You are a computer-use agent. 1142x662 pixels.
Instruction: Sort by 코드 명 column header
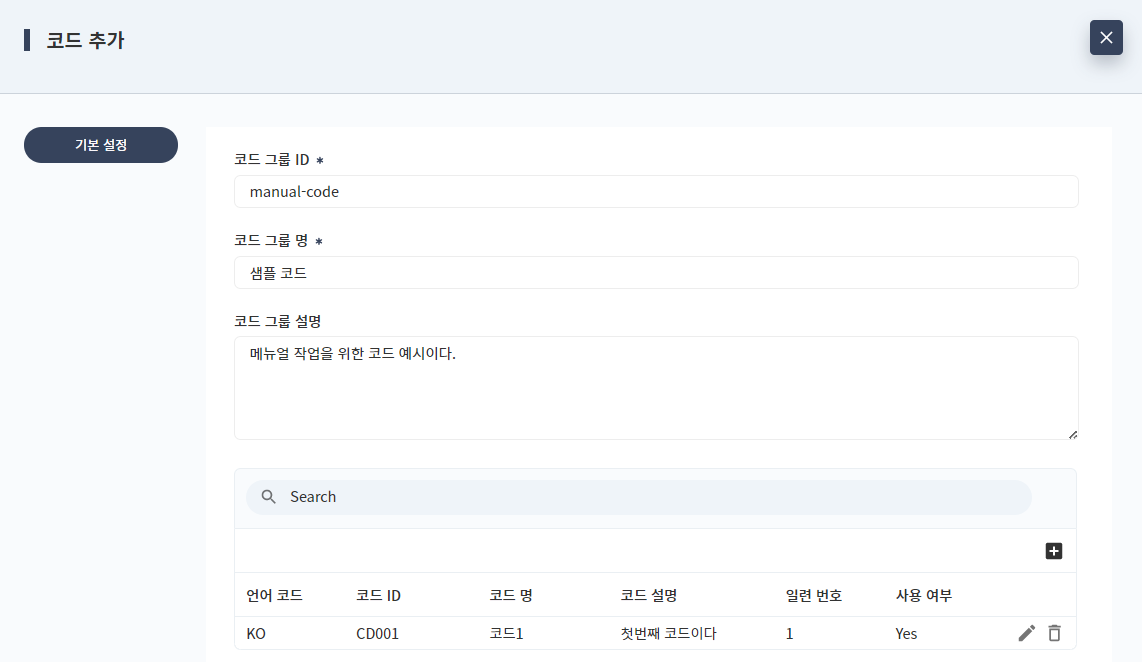[511, 595]
